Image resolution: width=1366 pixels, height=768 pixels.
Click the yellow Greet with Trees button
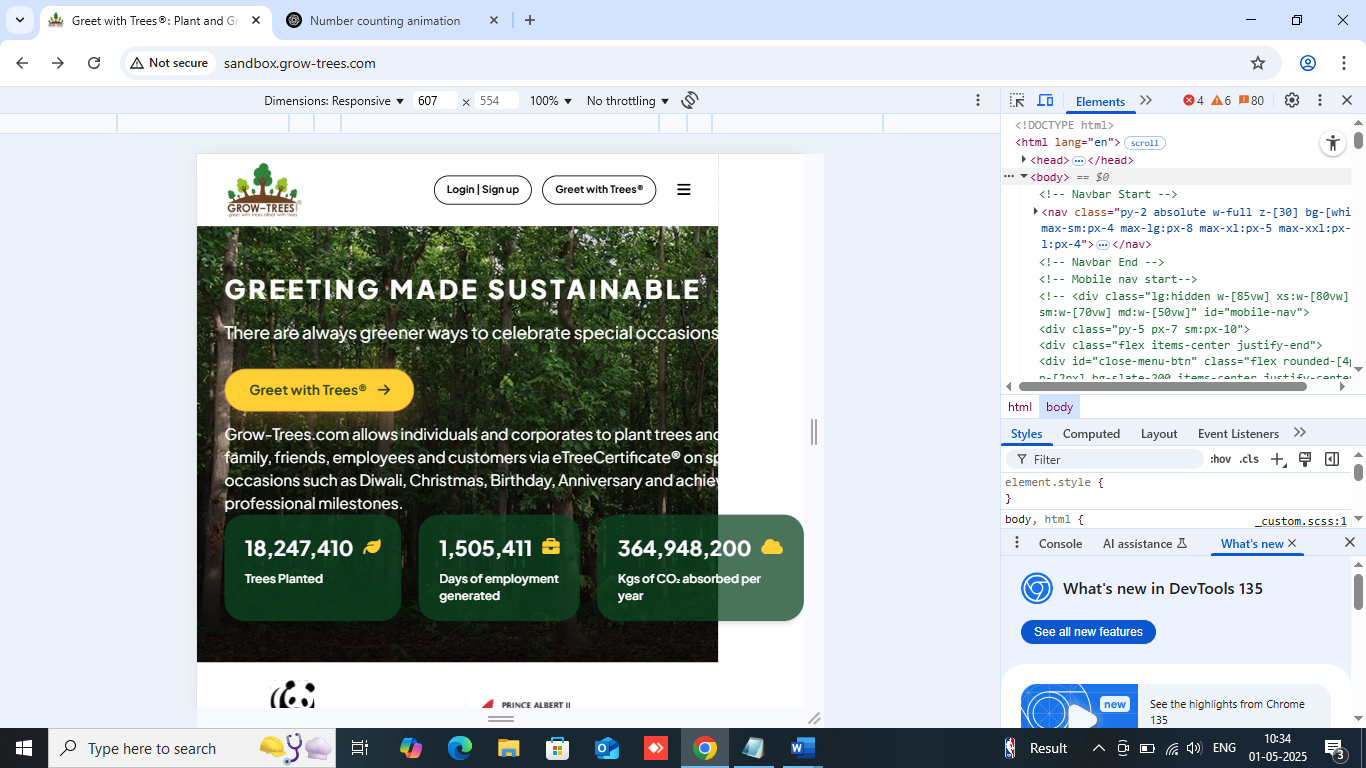tap(319, 390)
